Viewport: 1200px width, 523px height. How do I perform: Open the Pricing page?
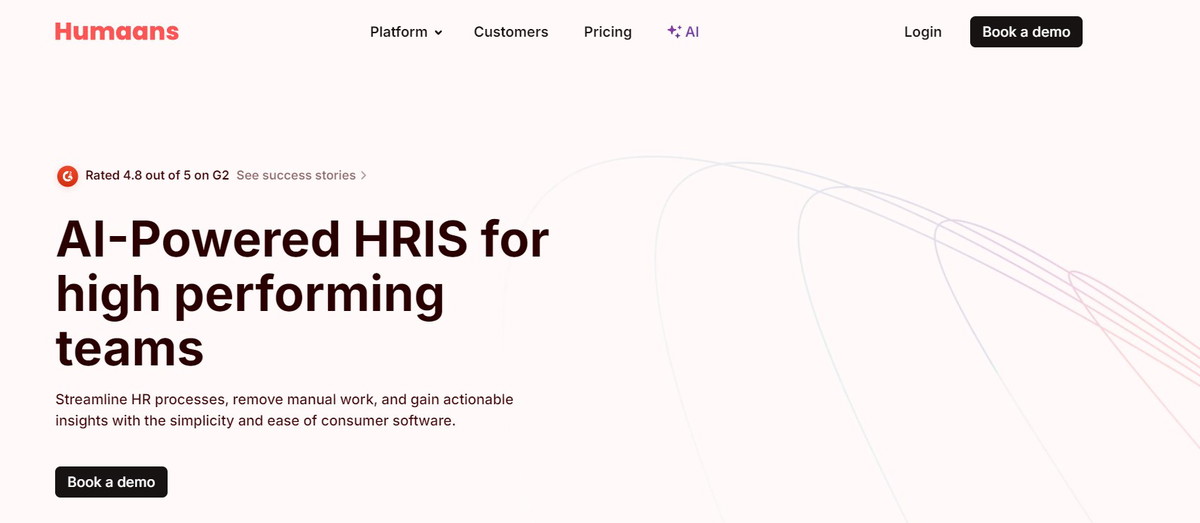608,32
